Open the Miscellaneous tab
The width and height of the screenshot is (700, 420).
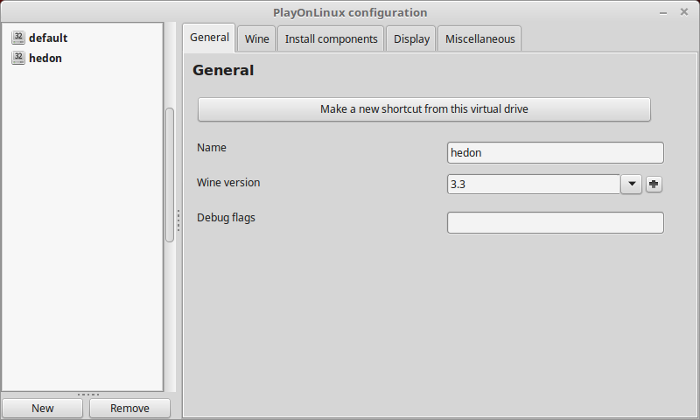tap(480, 39)
